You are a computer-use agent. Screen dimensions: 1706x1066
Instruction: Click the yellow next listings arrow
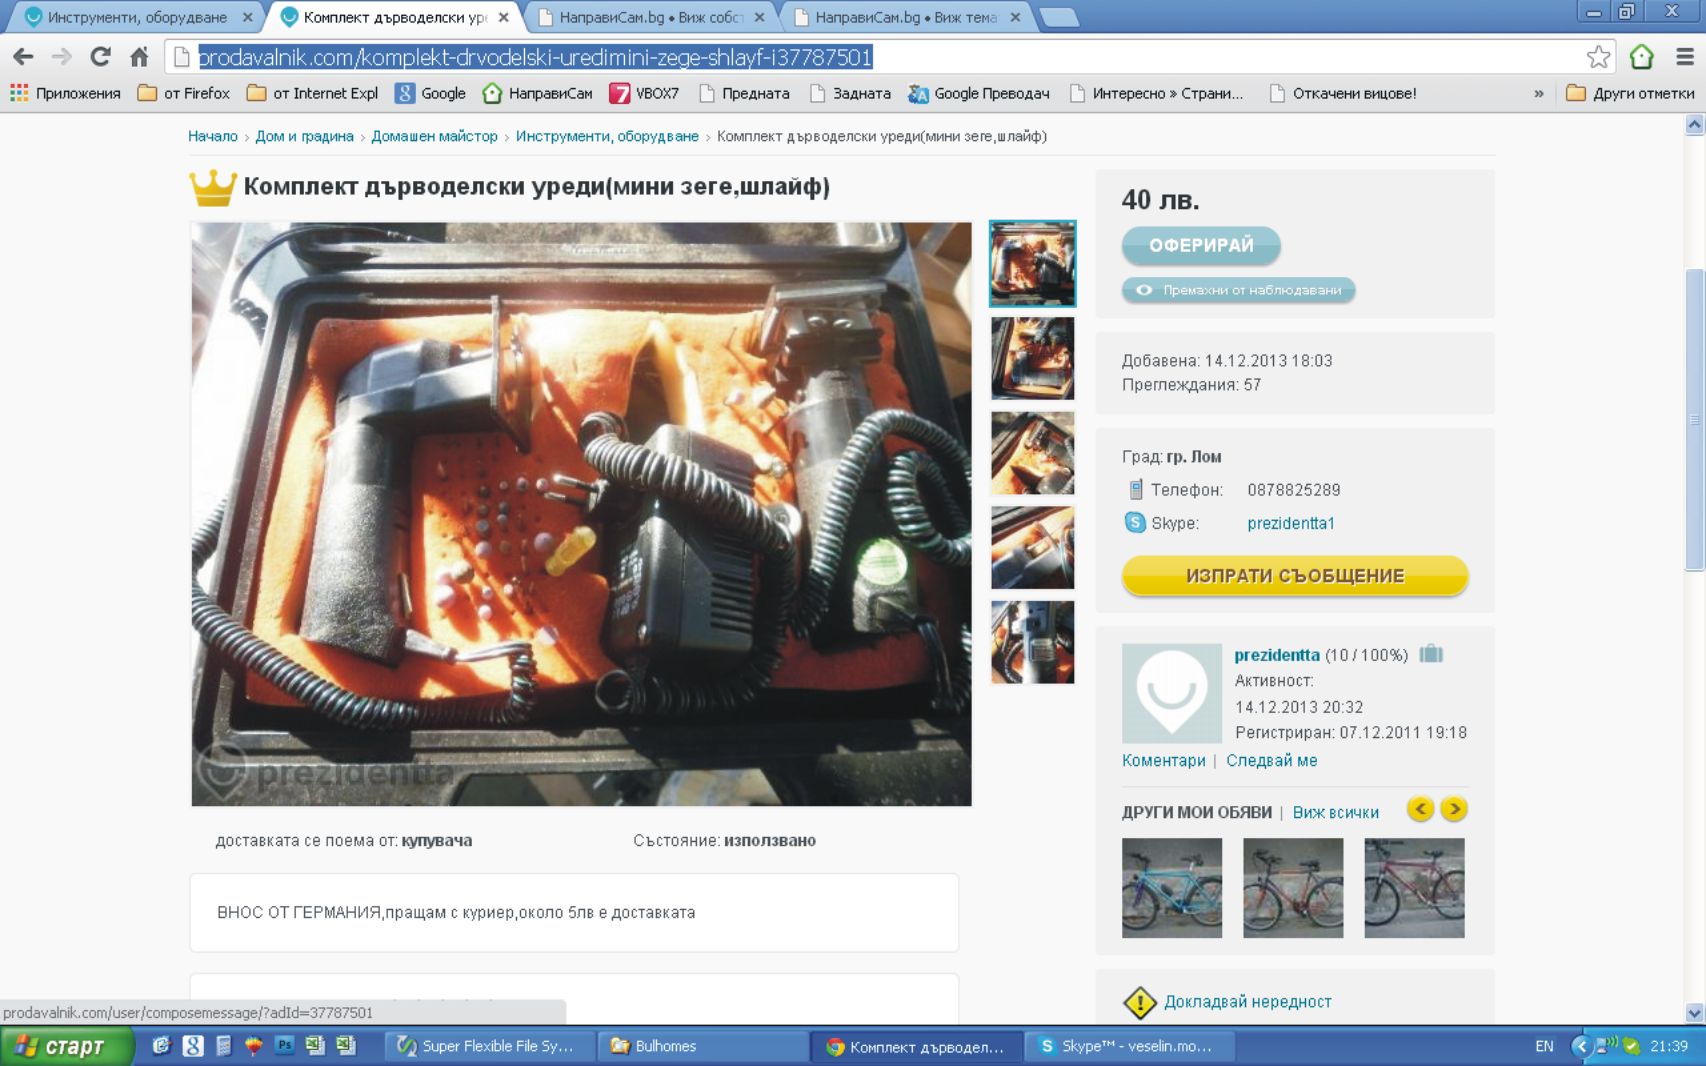pyautogui.click(x=1453, y=809)
